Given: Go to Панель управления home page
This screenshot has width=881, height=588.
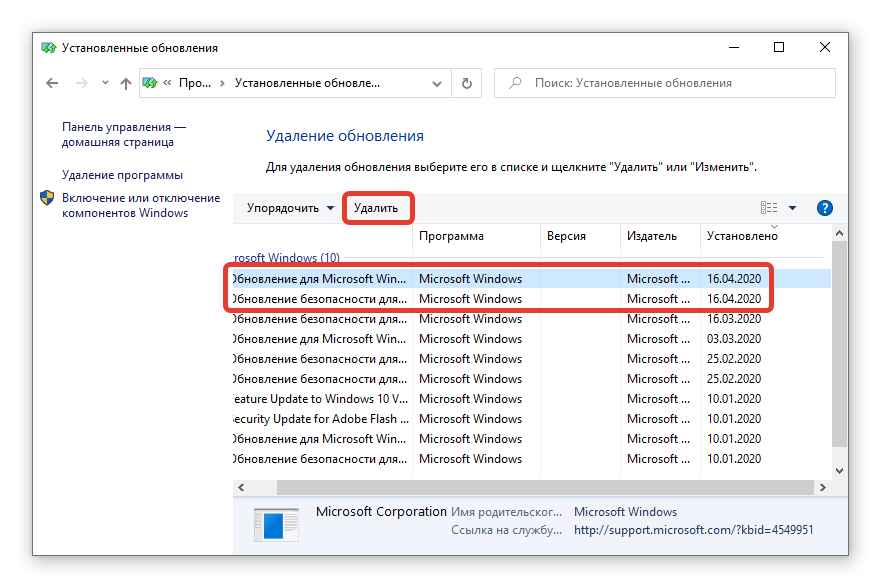Looking at the screenshot, I should coord(124,135).
